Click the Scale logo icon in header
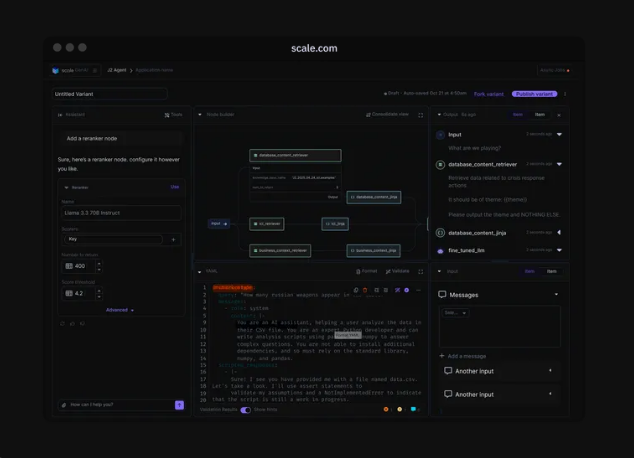634x458 pixels. point(56,70)
